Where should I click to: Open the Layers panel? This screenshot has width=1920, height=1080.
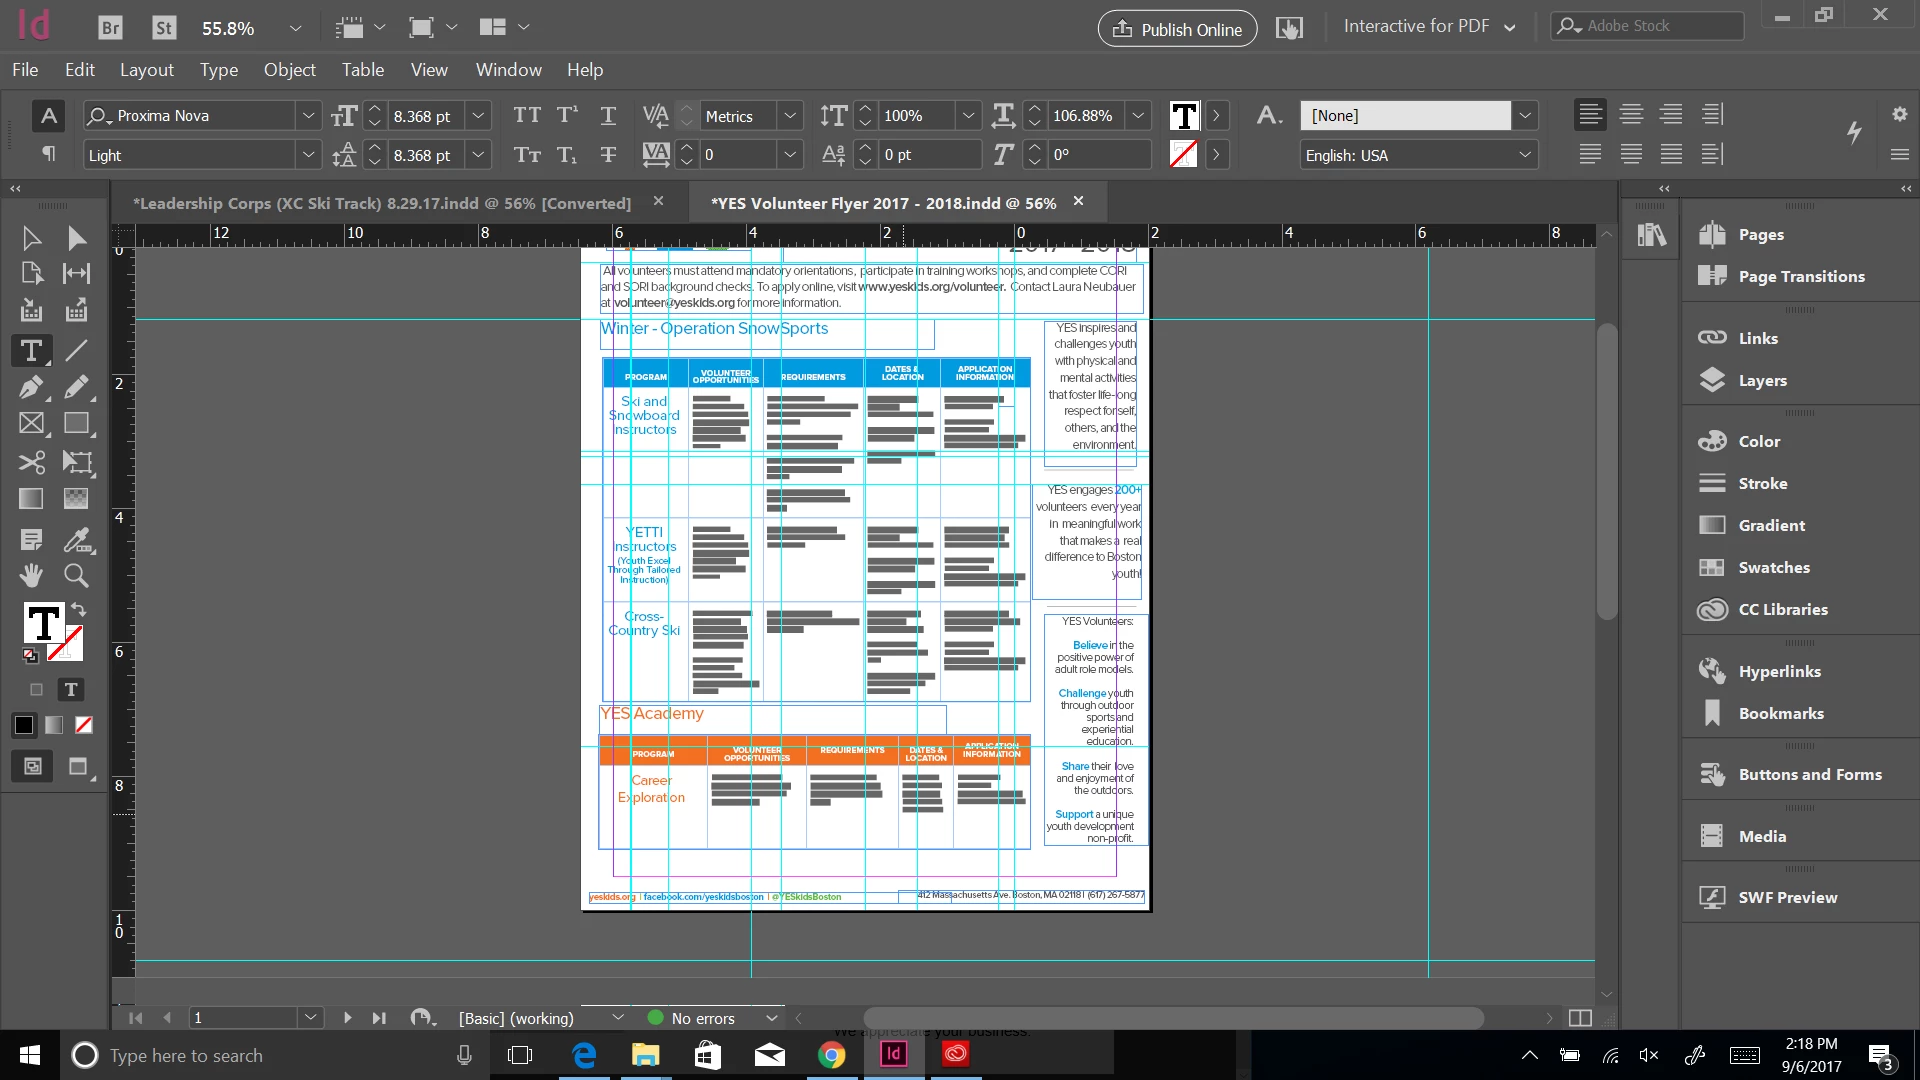coord(1761,380)
